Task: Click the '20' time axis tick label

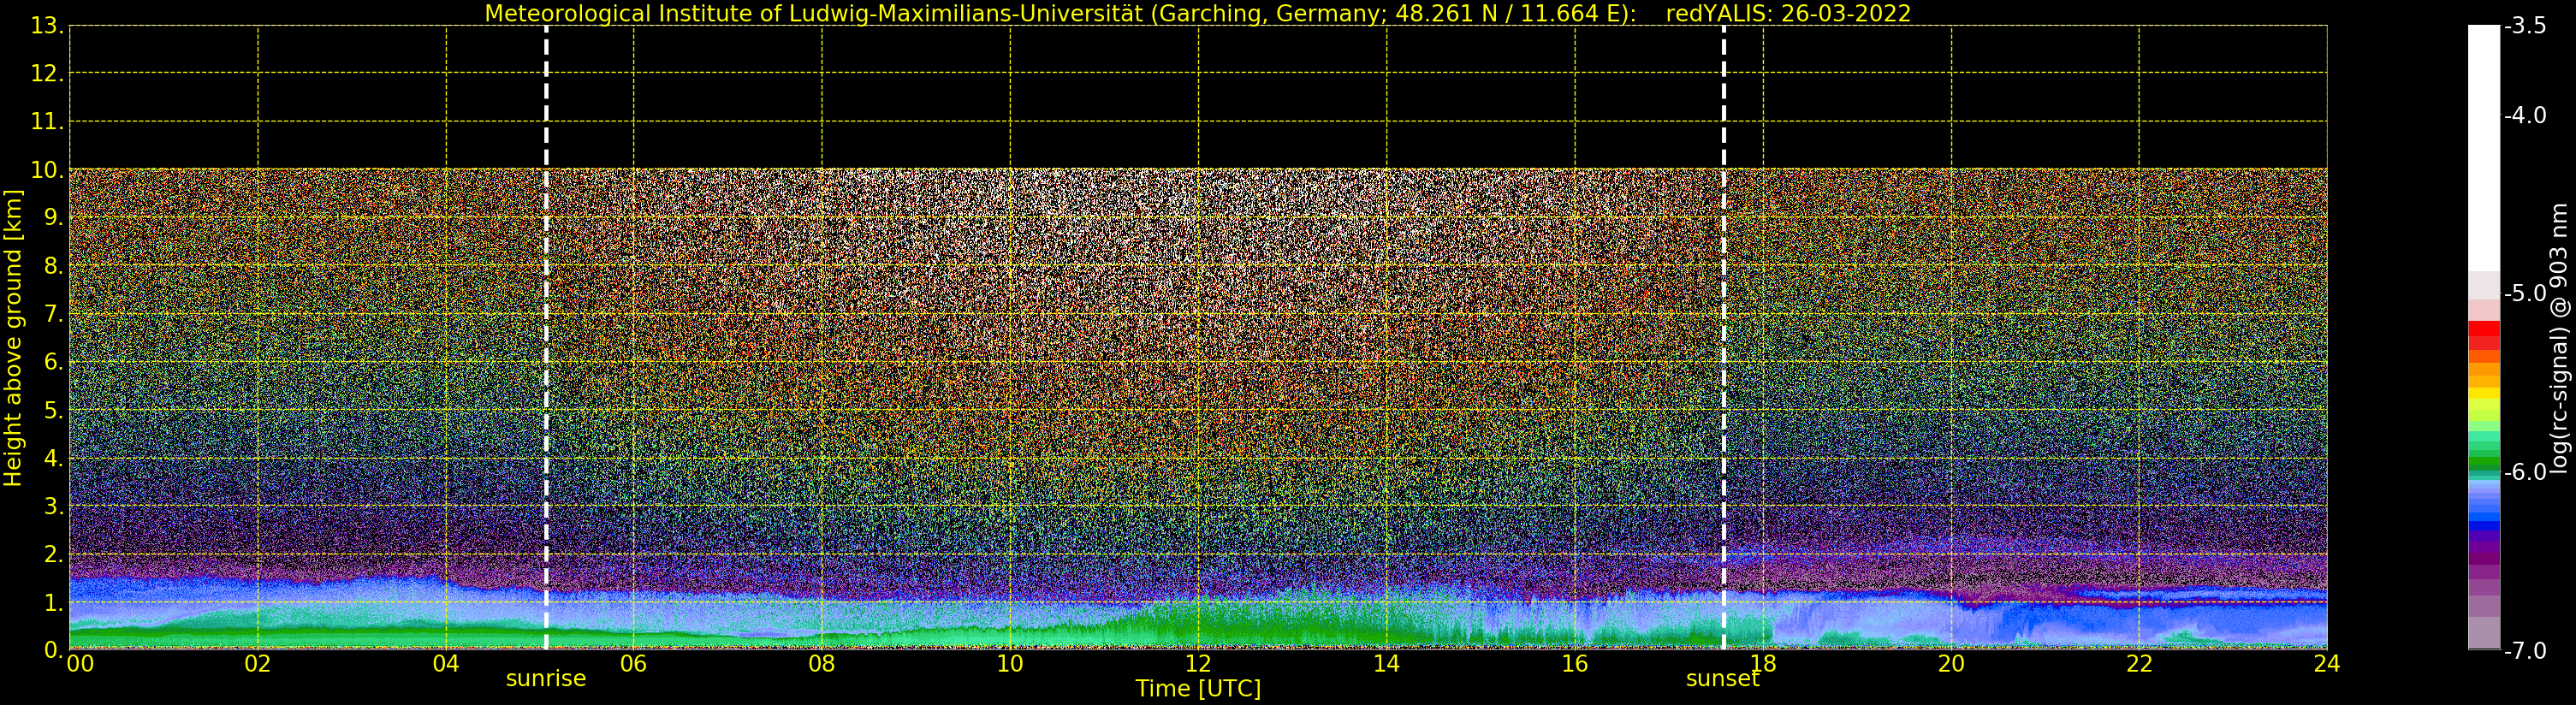Action: click(1951, 664)
